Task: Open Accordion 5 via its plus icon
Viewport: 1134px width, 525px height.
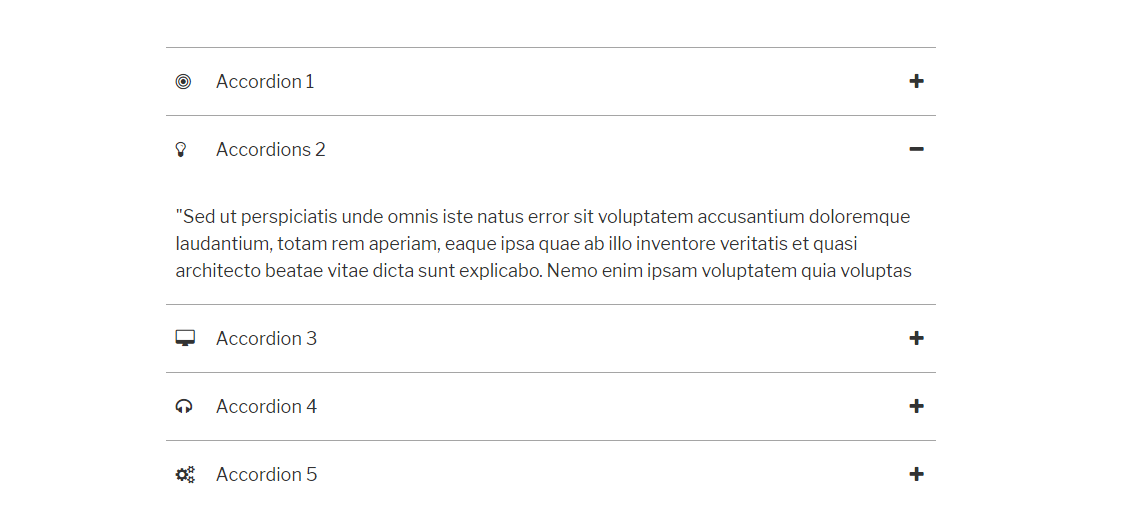Action: pyautogui.click(x=916, y=474)
